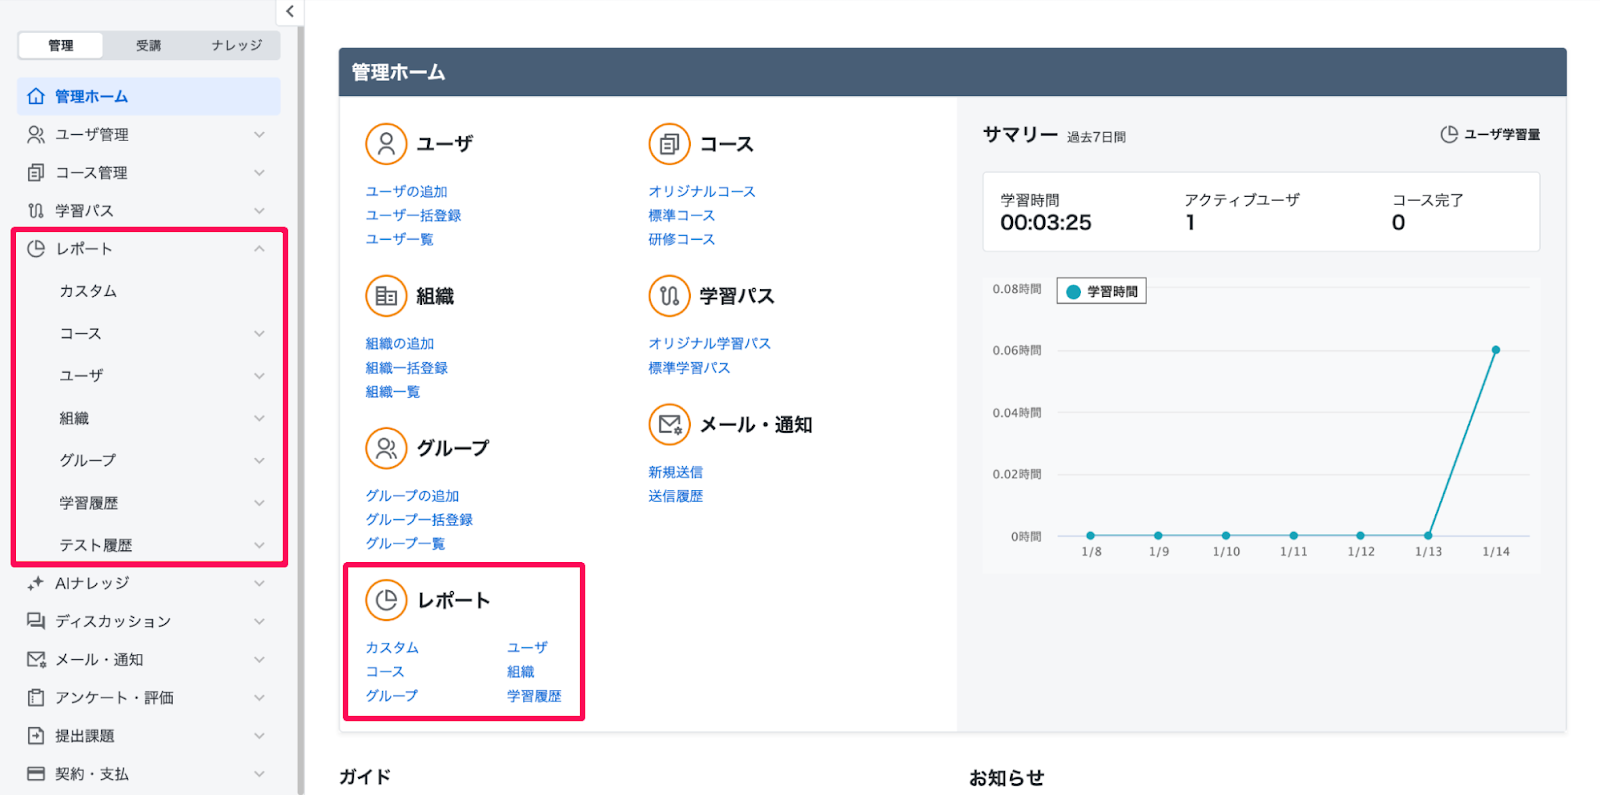The image size is (1600, 795).
Task: Open the ユーザ一覧 link
Action: click(399, 239)
